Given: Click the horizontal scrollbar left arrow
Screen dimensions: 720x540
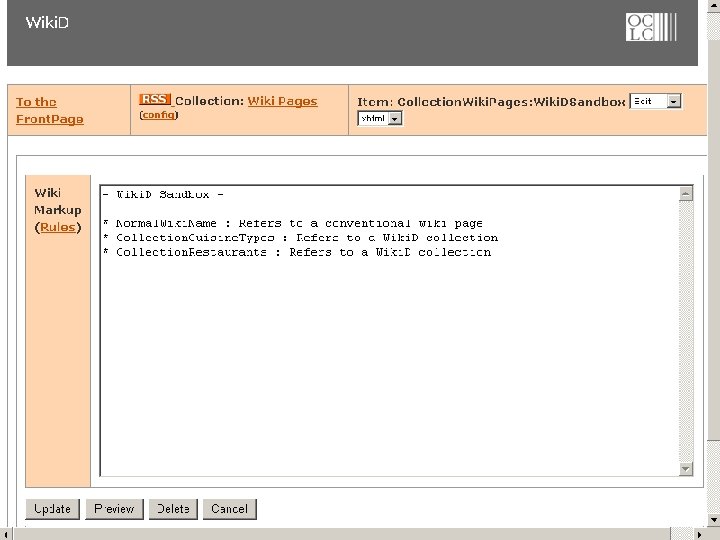Looking at the screenshot, I should (x=6, y=534).
